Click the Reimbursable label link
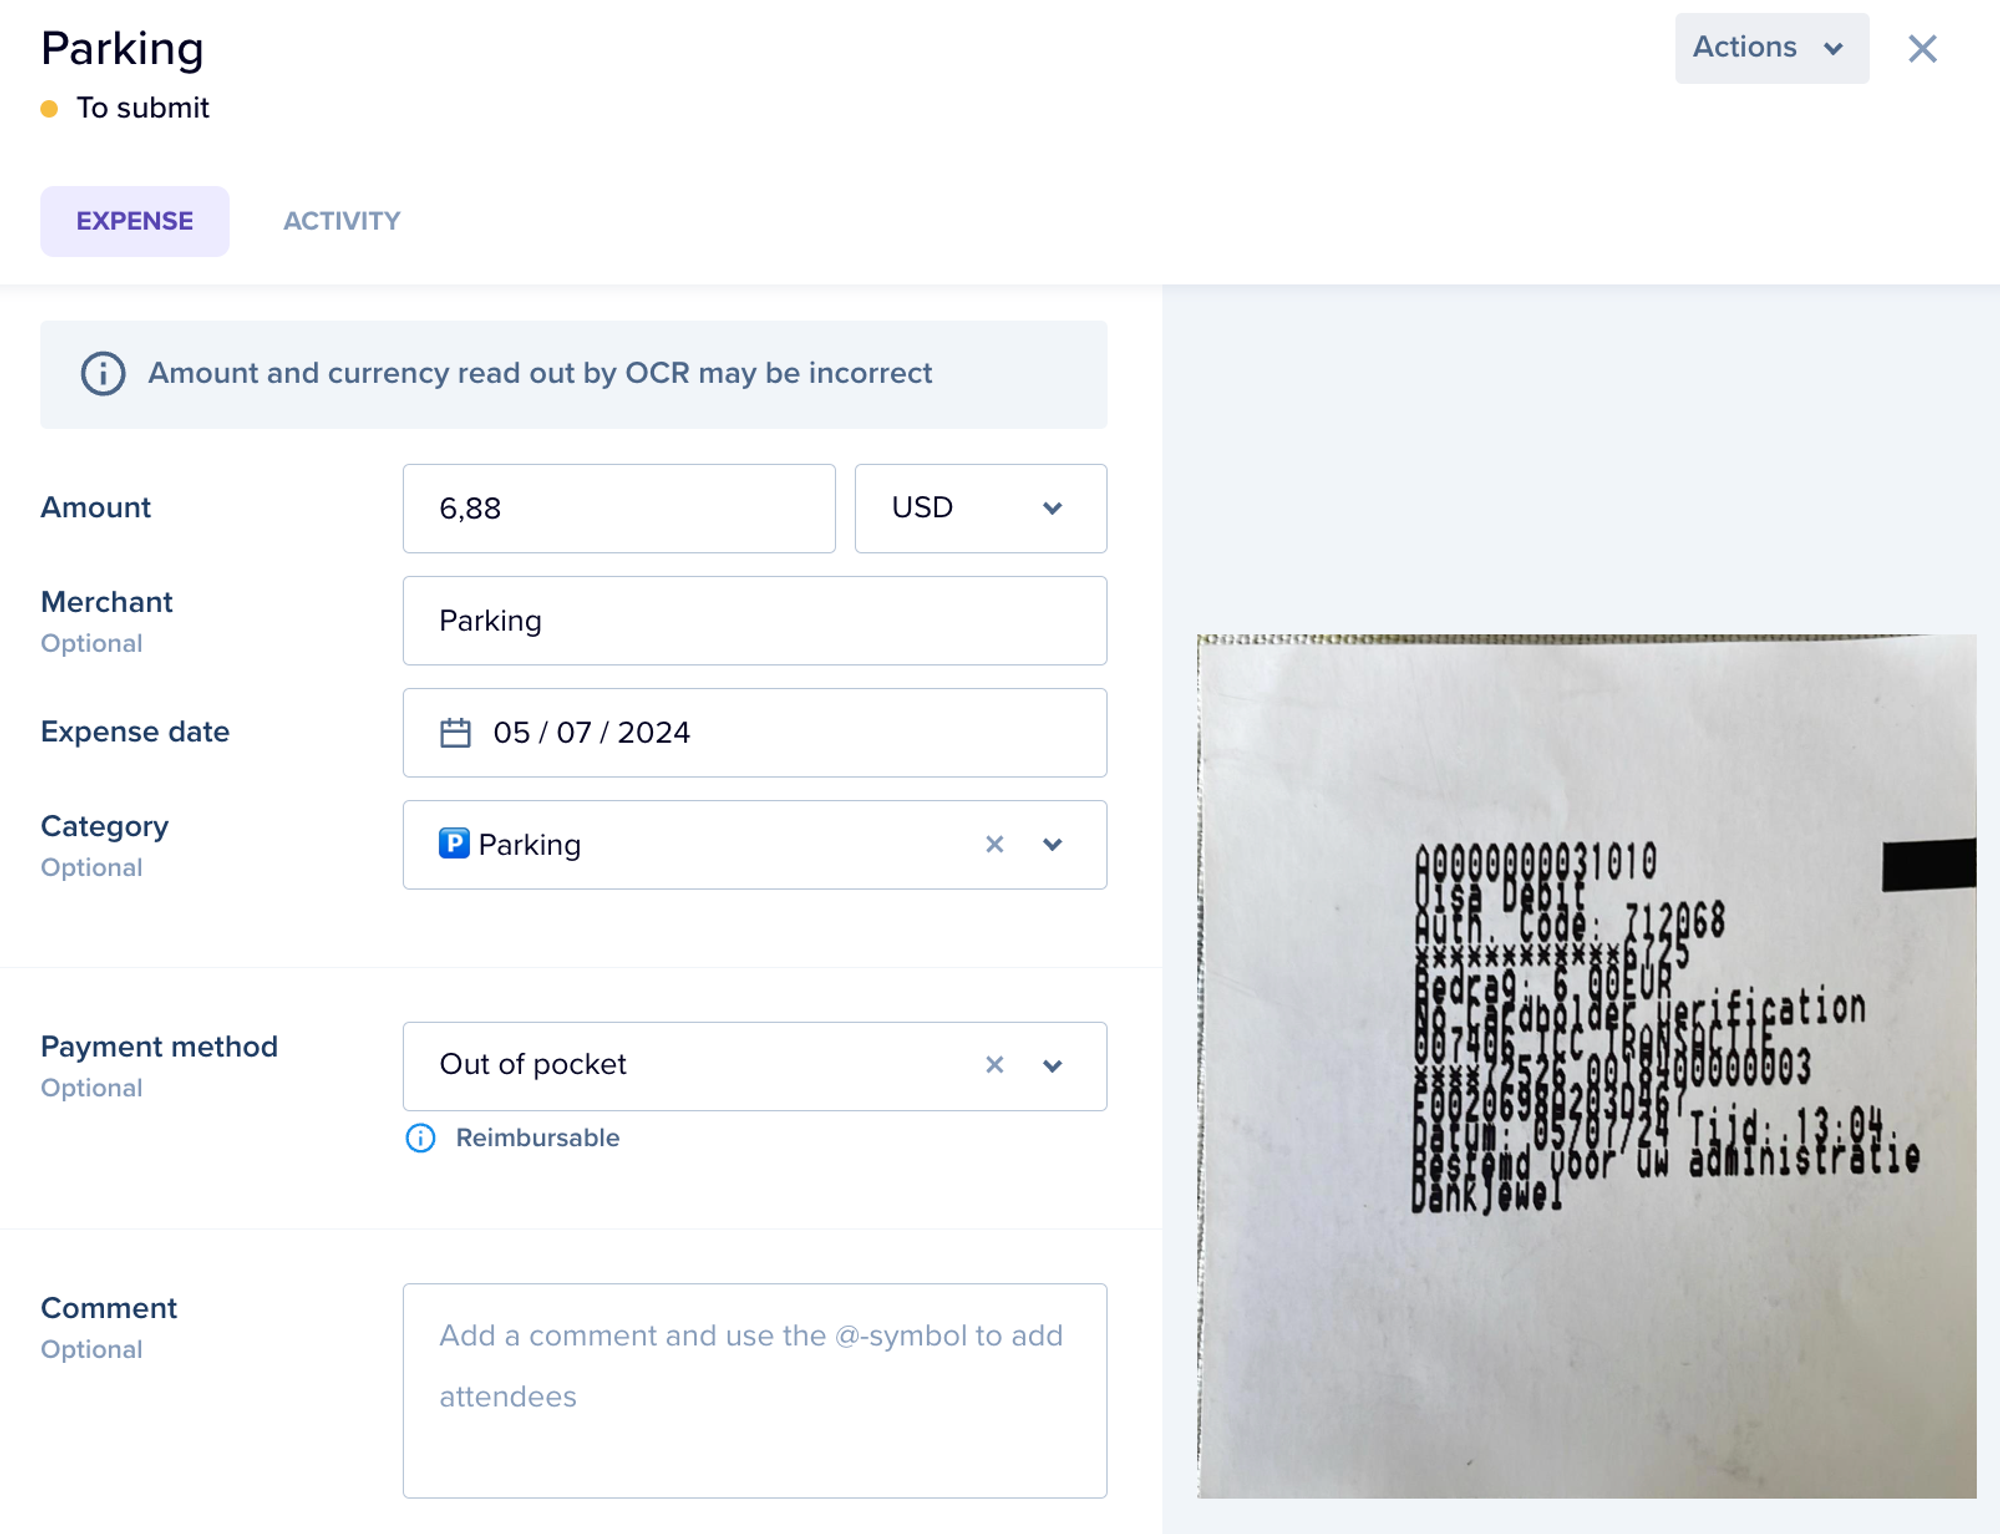This screenshot has height=1534, width=2000. tap(537, 1138)
